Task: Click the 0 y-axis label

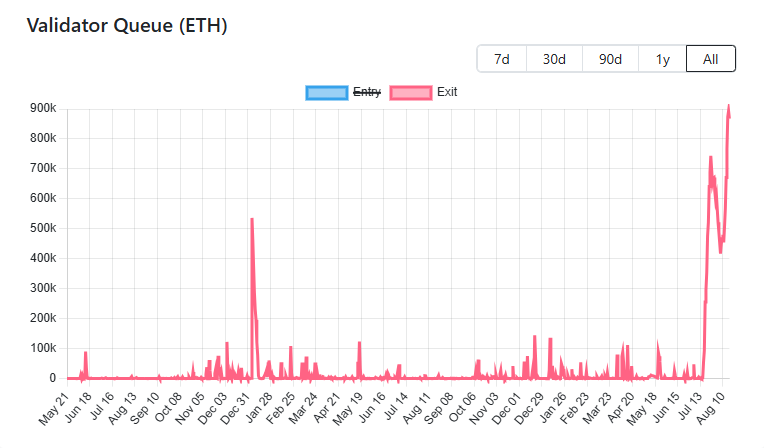Action: [x=52, y=378]
